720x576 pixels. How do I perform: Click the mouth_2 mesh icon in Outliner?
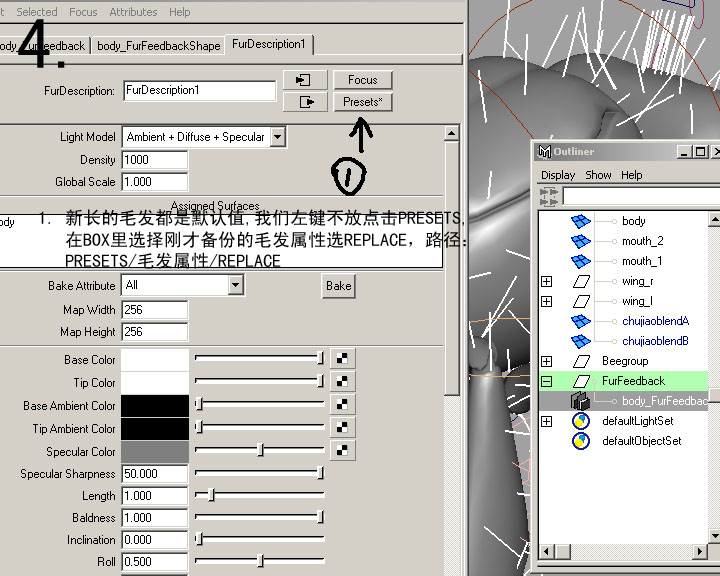point(581,241)
